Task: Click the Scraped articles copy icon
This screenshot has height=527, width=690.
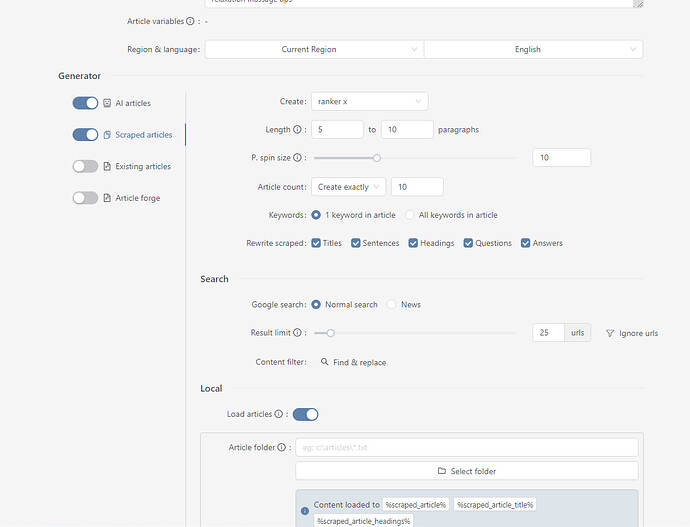Action: coord(107,135)
